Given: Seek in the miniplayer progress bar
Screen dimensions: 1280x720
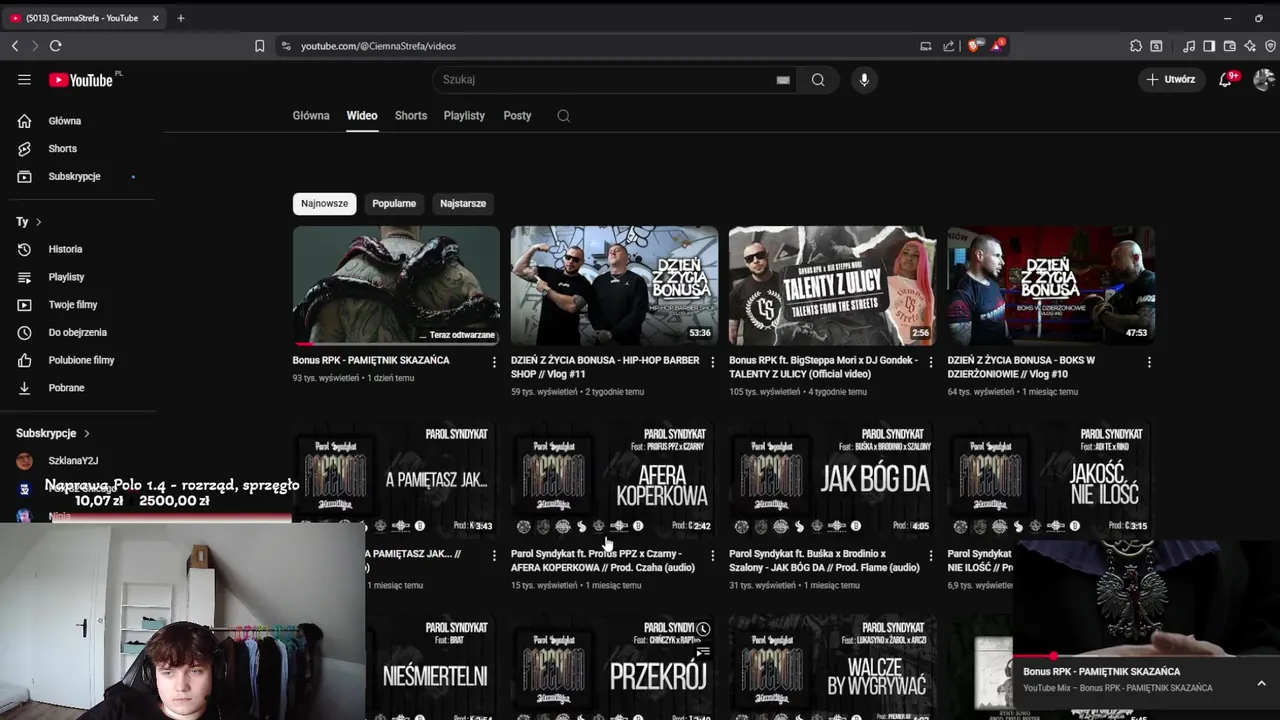Looking at the screenshot, I should click(x=1146, y=658).
